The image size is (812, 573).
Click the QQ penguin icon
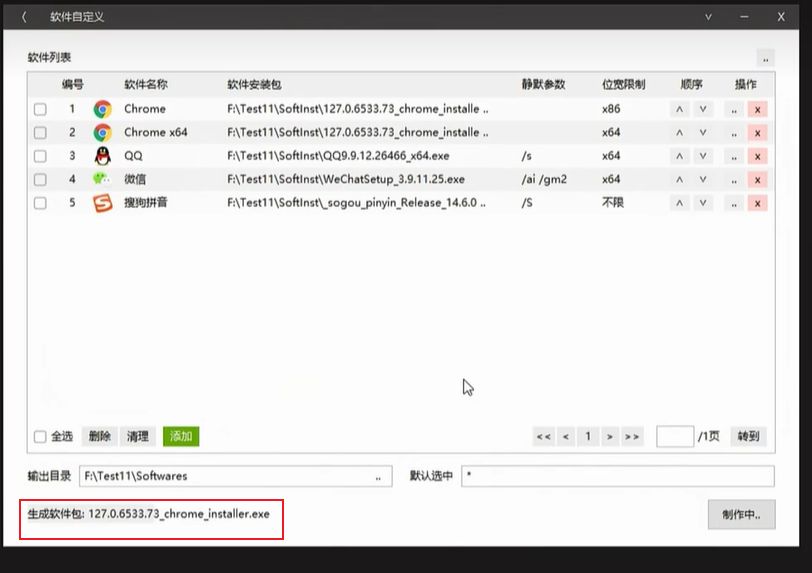(x=102, y=156)
